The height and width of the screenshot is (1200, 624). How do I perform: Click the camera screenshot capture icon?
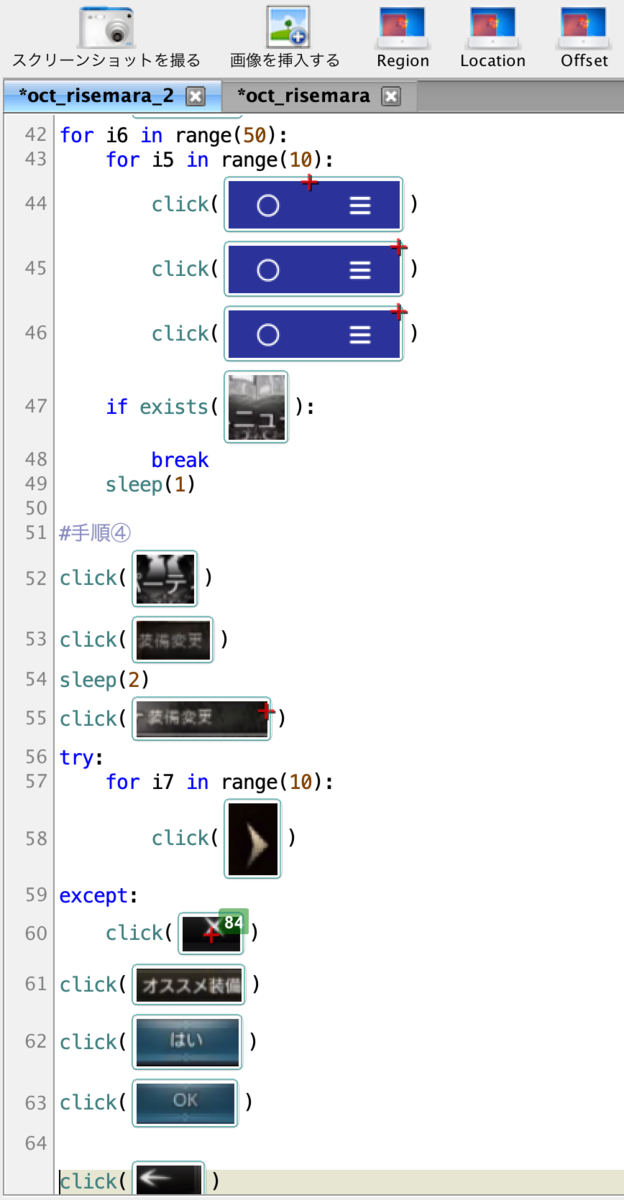(107, 27)
